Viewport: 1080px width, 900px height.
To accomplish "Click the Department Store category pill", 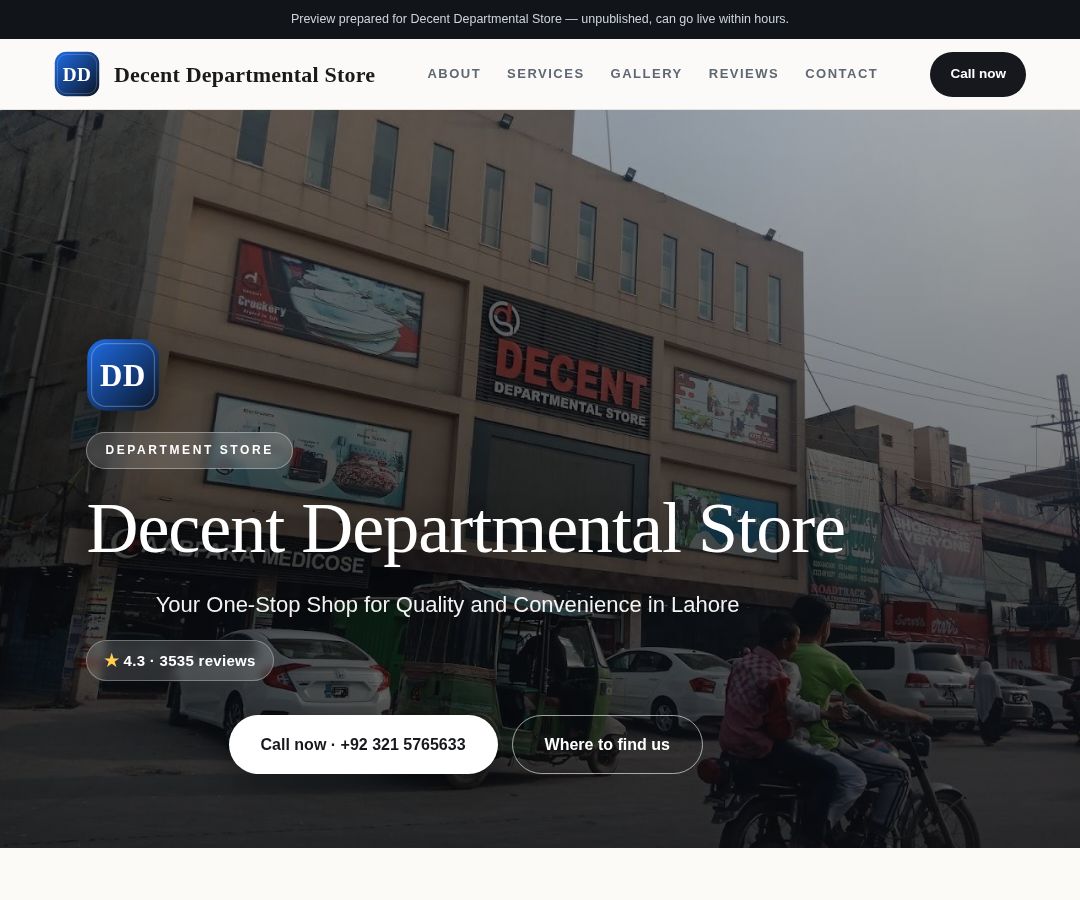I will pos(189,450).
